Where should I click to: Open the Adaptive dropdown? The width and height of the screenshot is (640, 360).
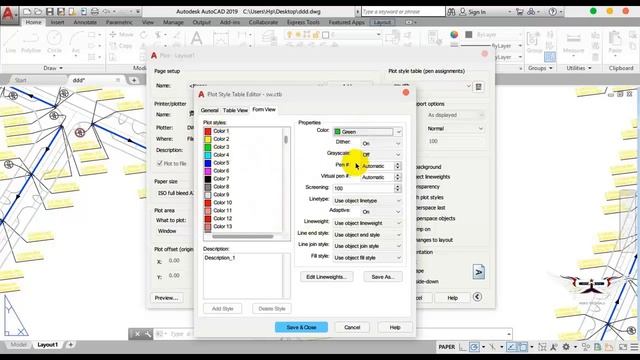(x=381, y=211)
